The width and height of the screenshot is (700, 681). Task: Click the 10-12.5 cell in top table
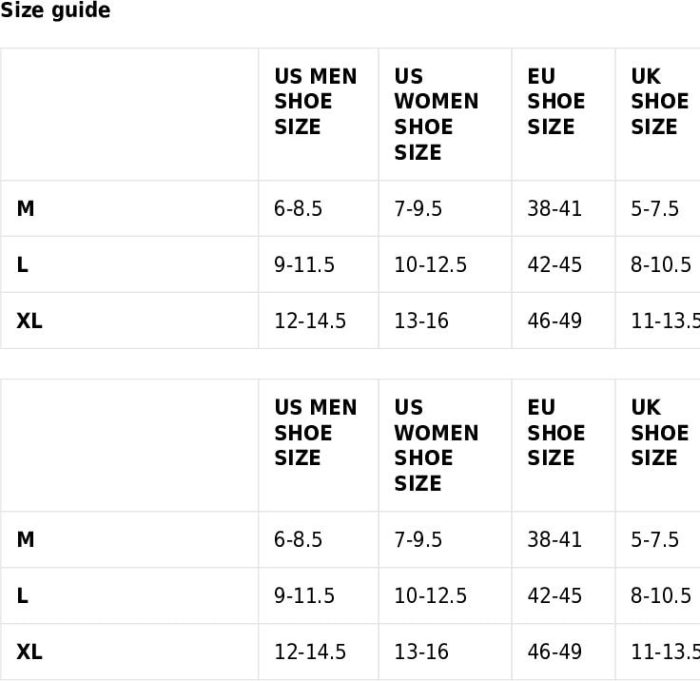click(x=430, y=265)
